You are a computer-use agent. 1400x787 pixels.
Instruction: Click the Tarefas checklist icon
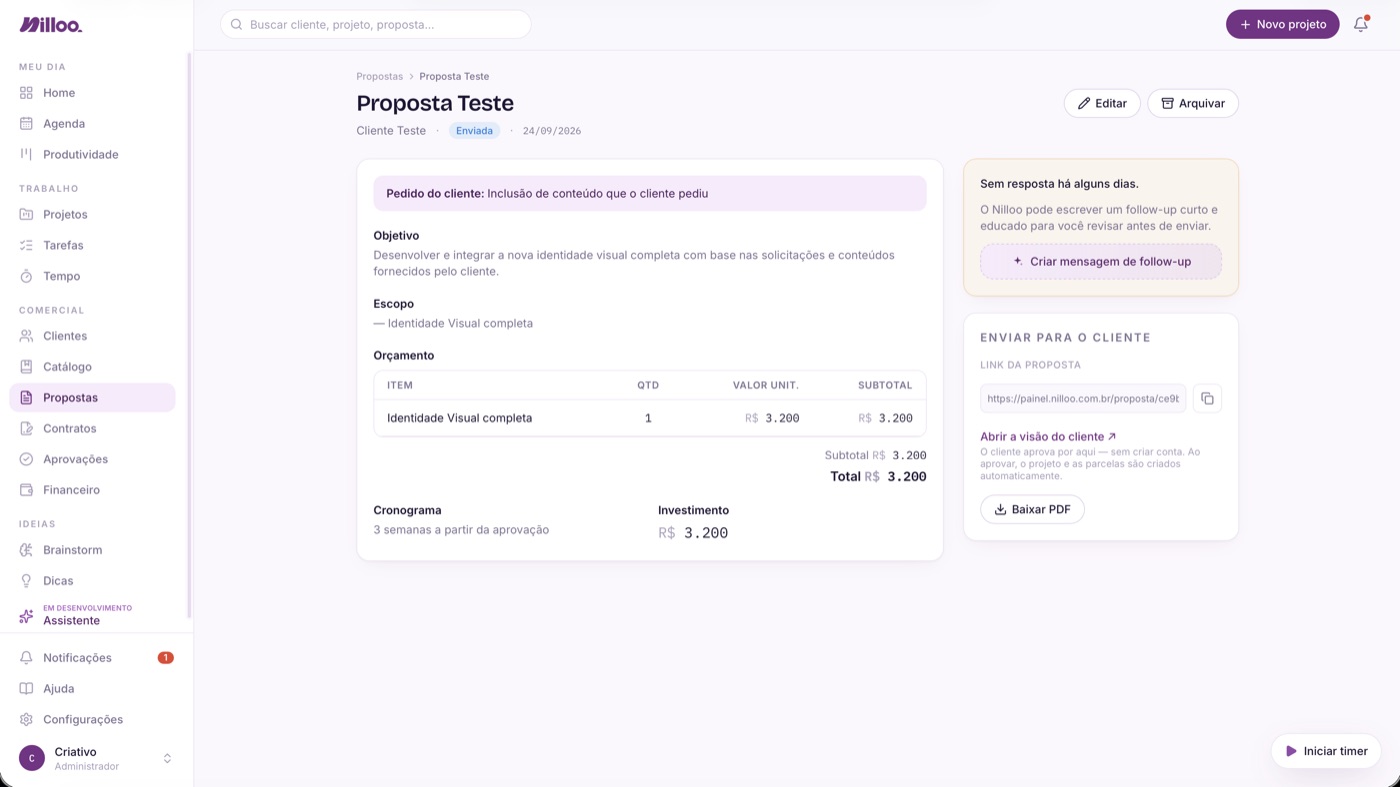click(26, 245)
